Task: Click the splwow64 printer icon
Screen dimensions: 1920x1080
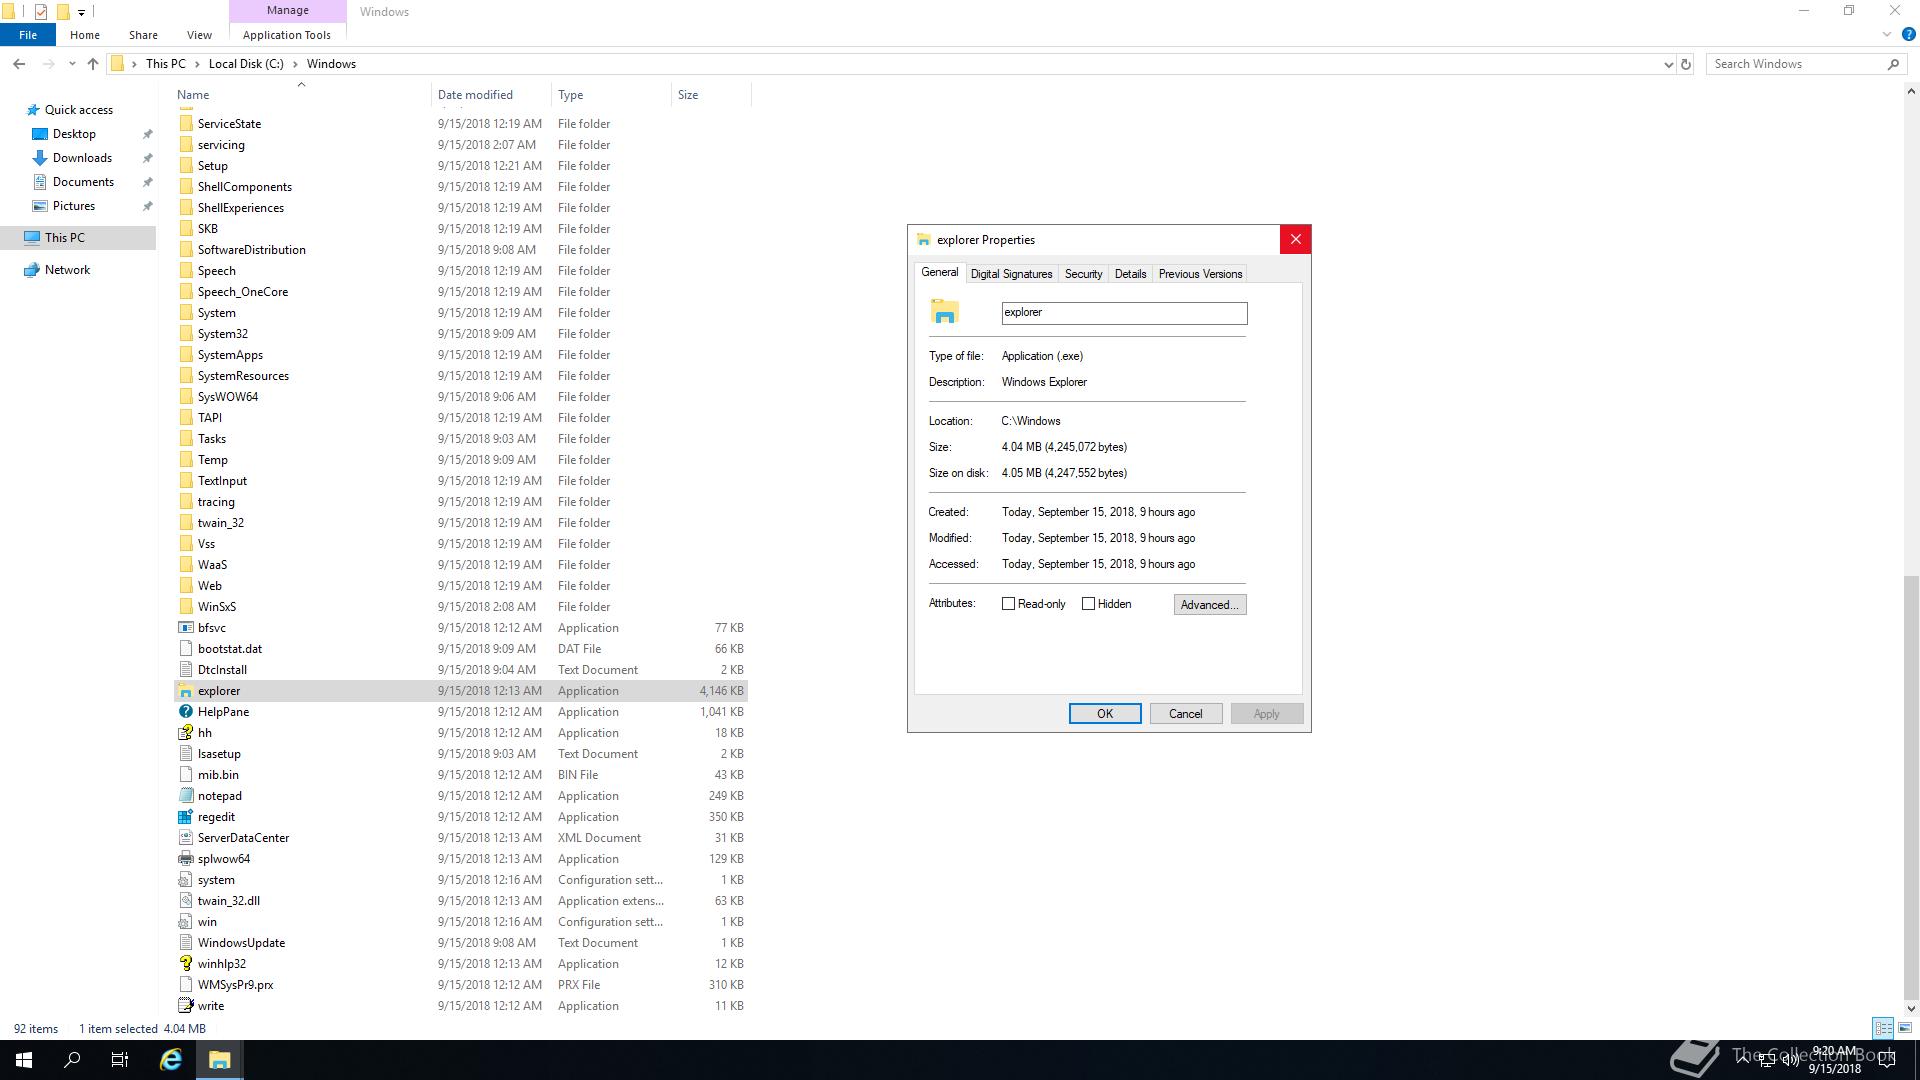Action: click(x=185, y=859)
